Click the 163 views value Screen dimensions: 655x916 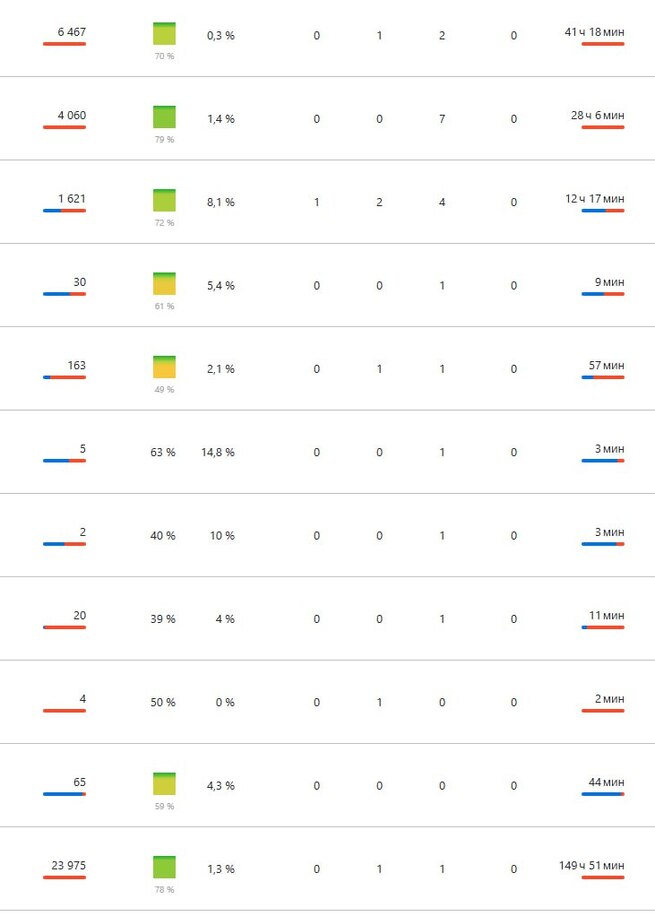[76, 366]
